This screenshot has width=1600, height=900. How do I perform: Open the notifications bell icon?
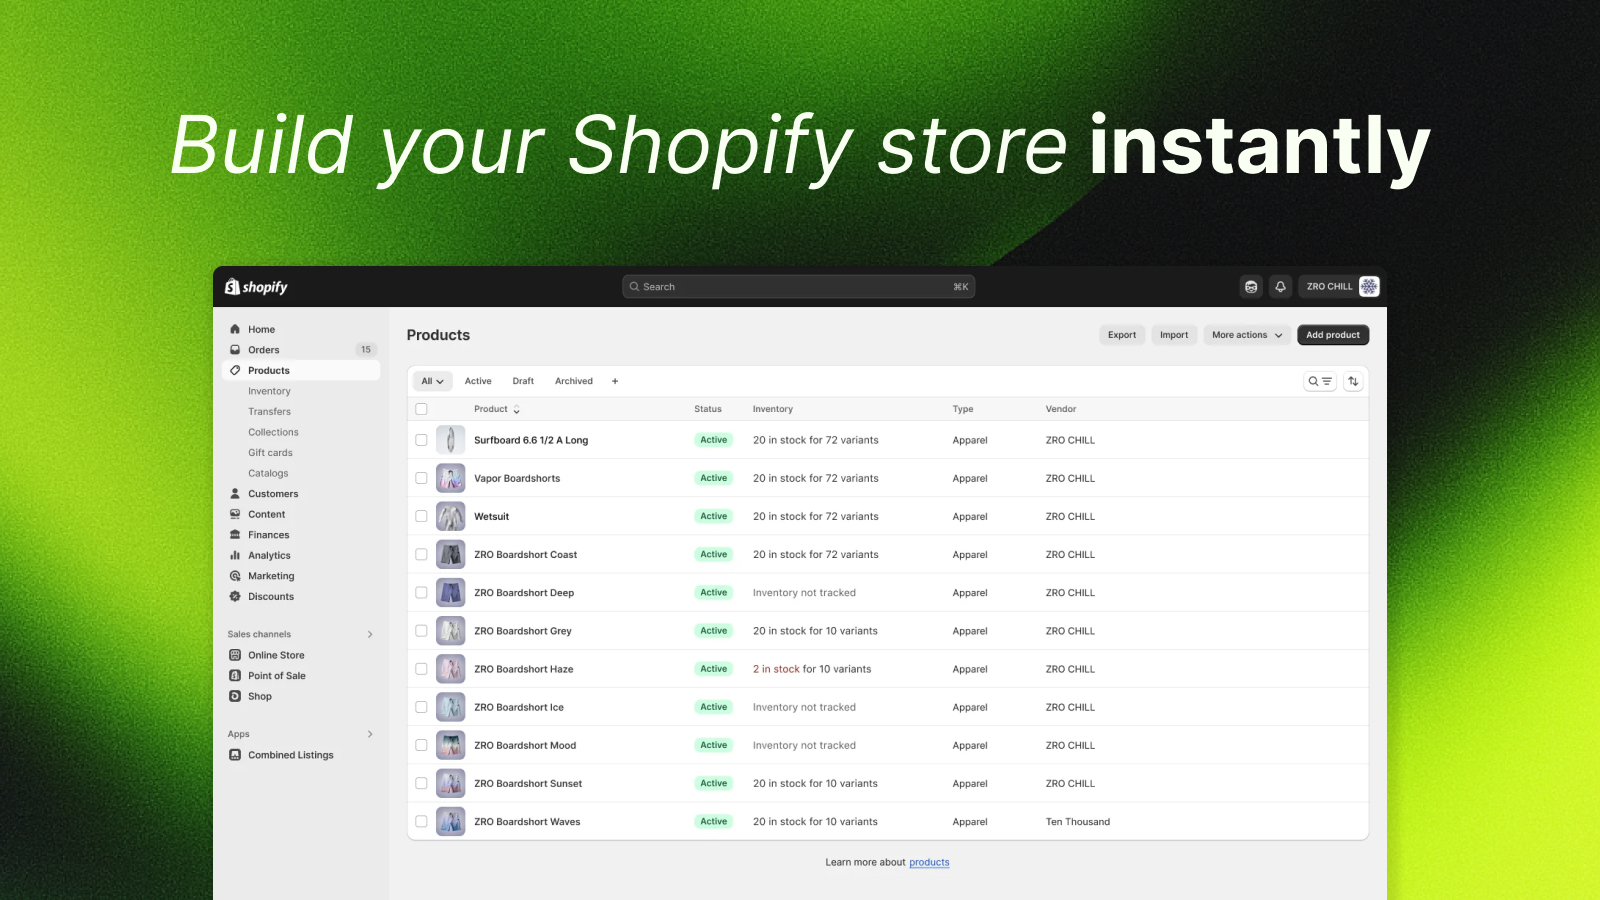click(x=1280, y=287)
